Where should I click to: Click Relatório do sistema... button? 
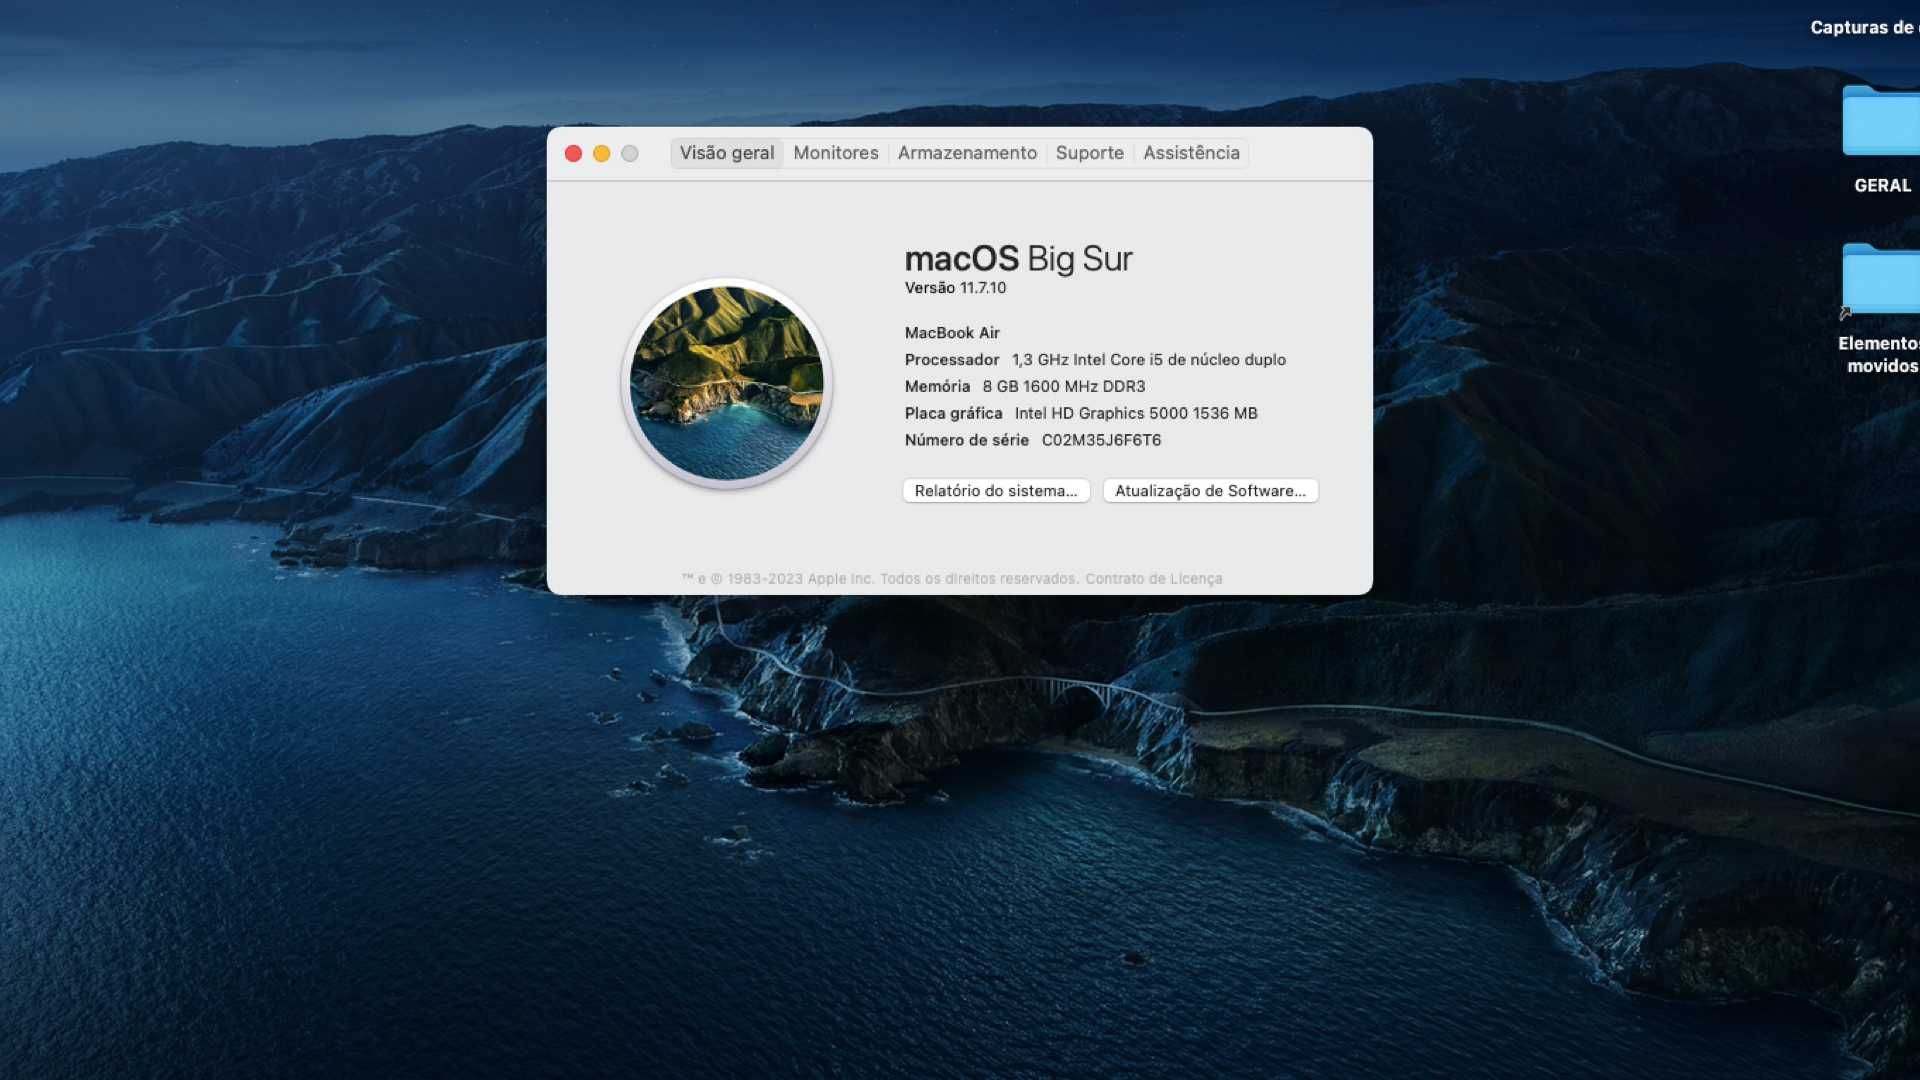coord(996,491)
